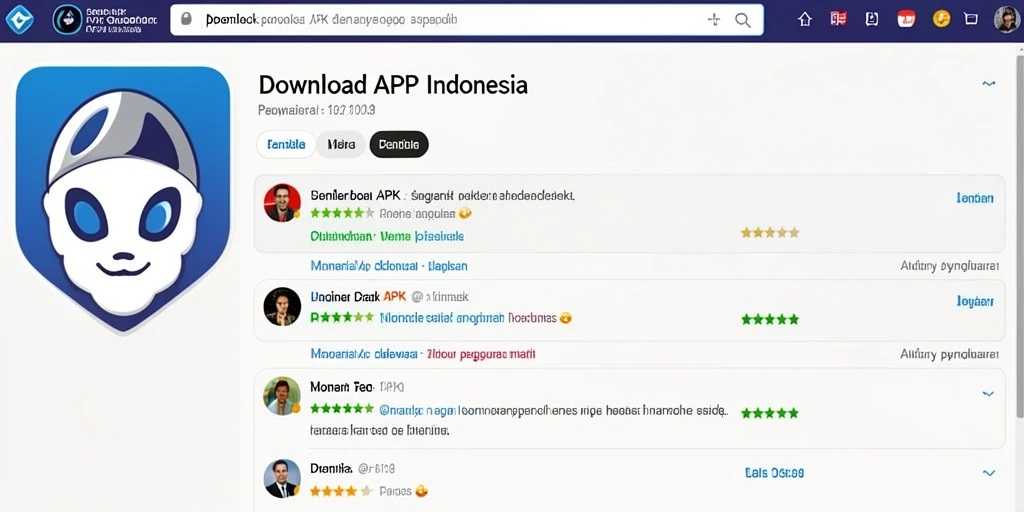
Task: Click the emoji in the second review row
Action: pos(566,318)
